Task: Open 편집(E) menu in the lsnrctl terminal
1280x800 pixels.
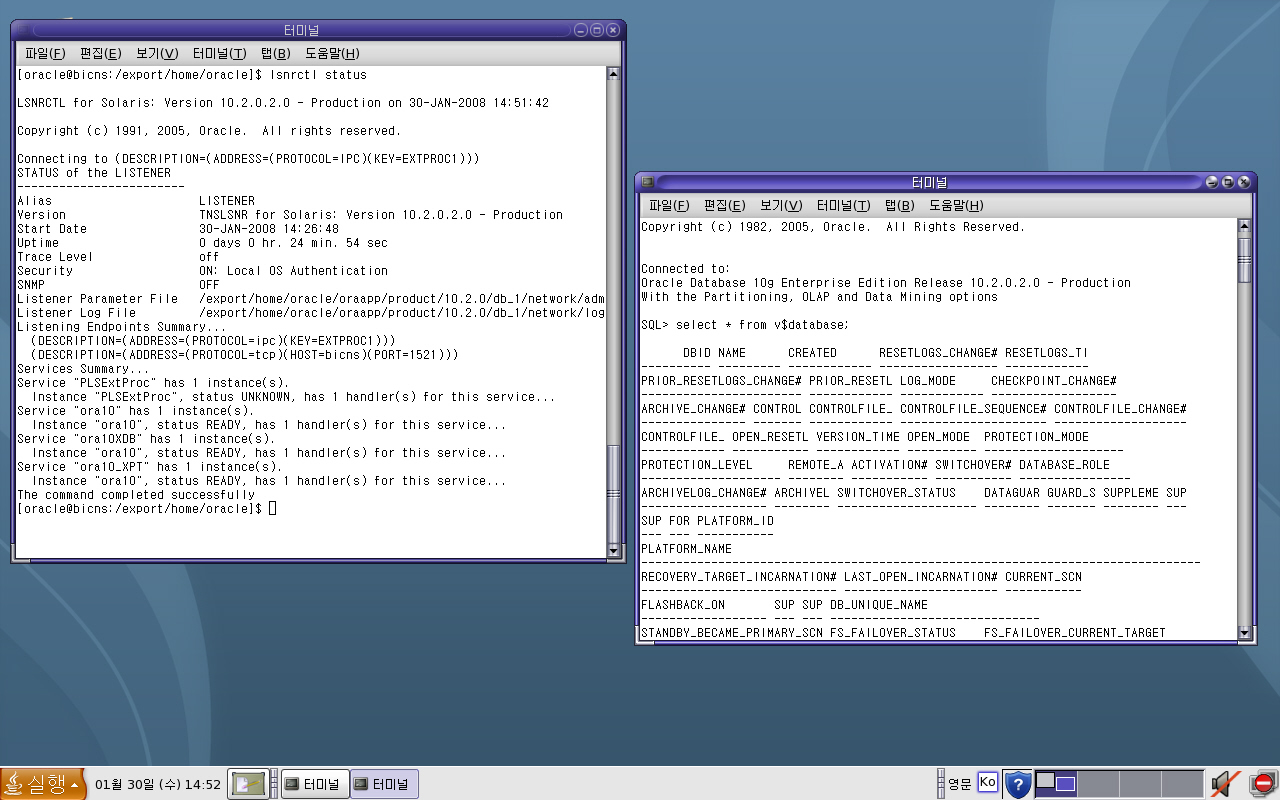Action: click(x=101, y=53)
